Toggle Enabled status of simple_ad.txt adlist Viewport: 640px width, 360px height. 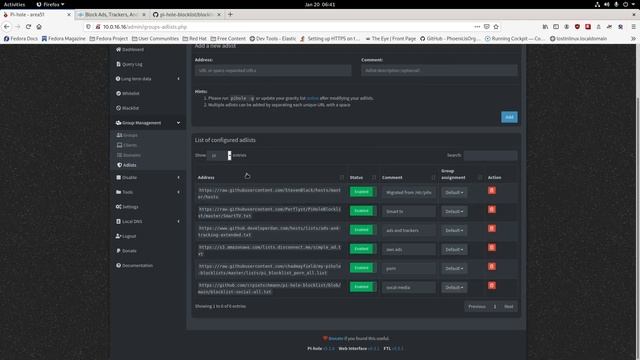tap(363, 249)
